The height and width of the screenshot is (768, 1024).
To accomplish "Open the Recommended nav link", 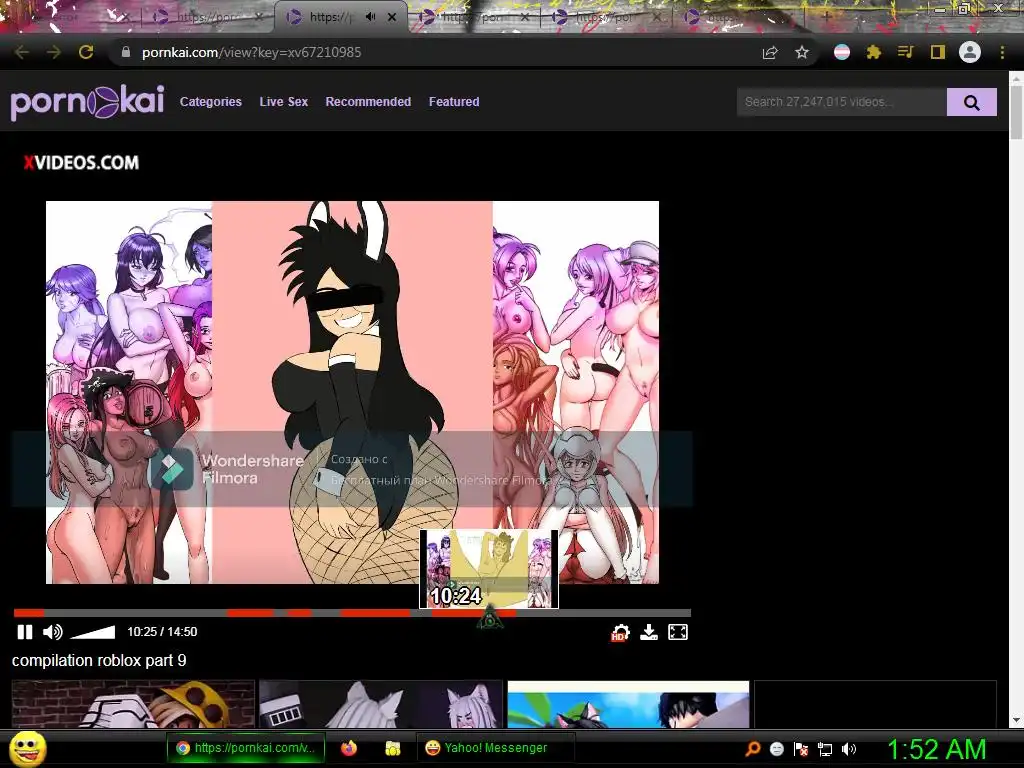I will (368, 102).
